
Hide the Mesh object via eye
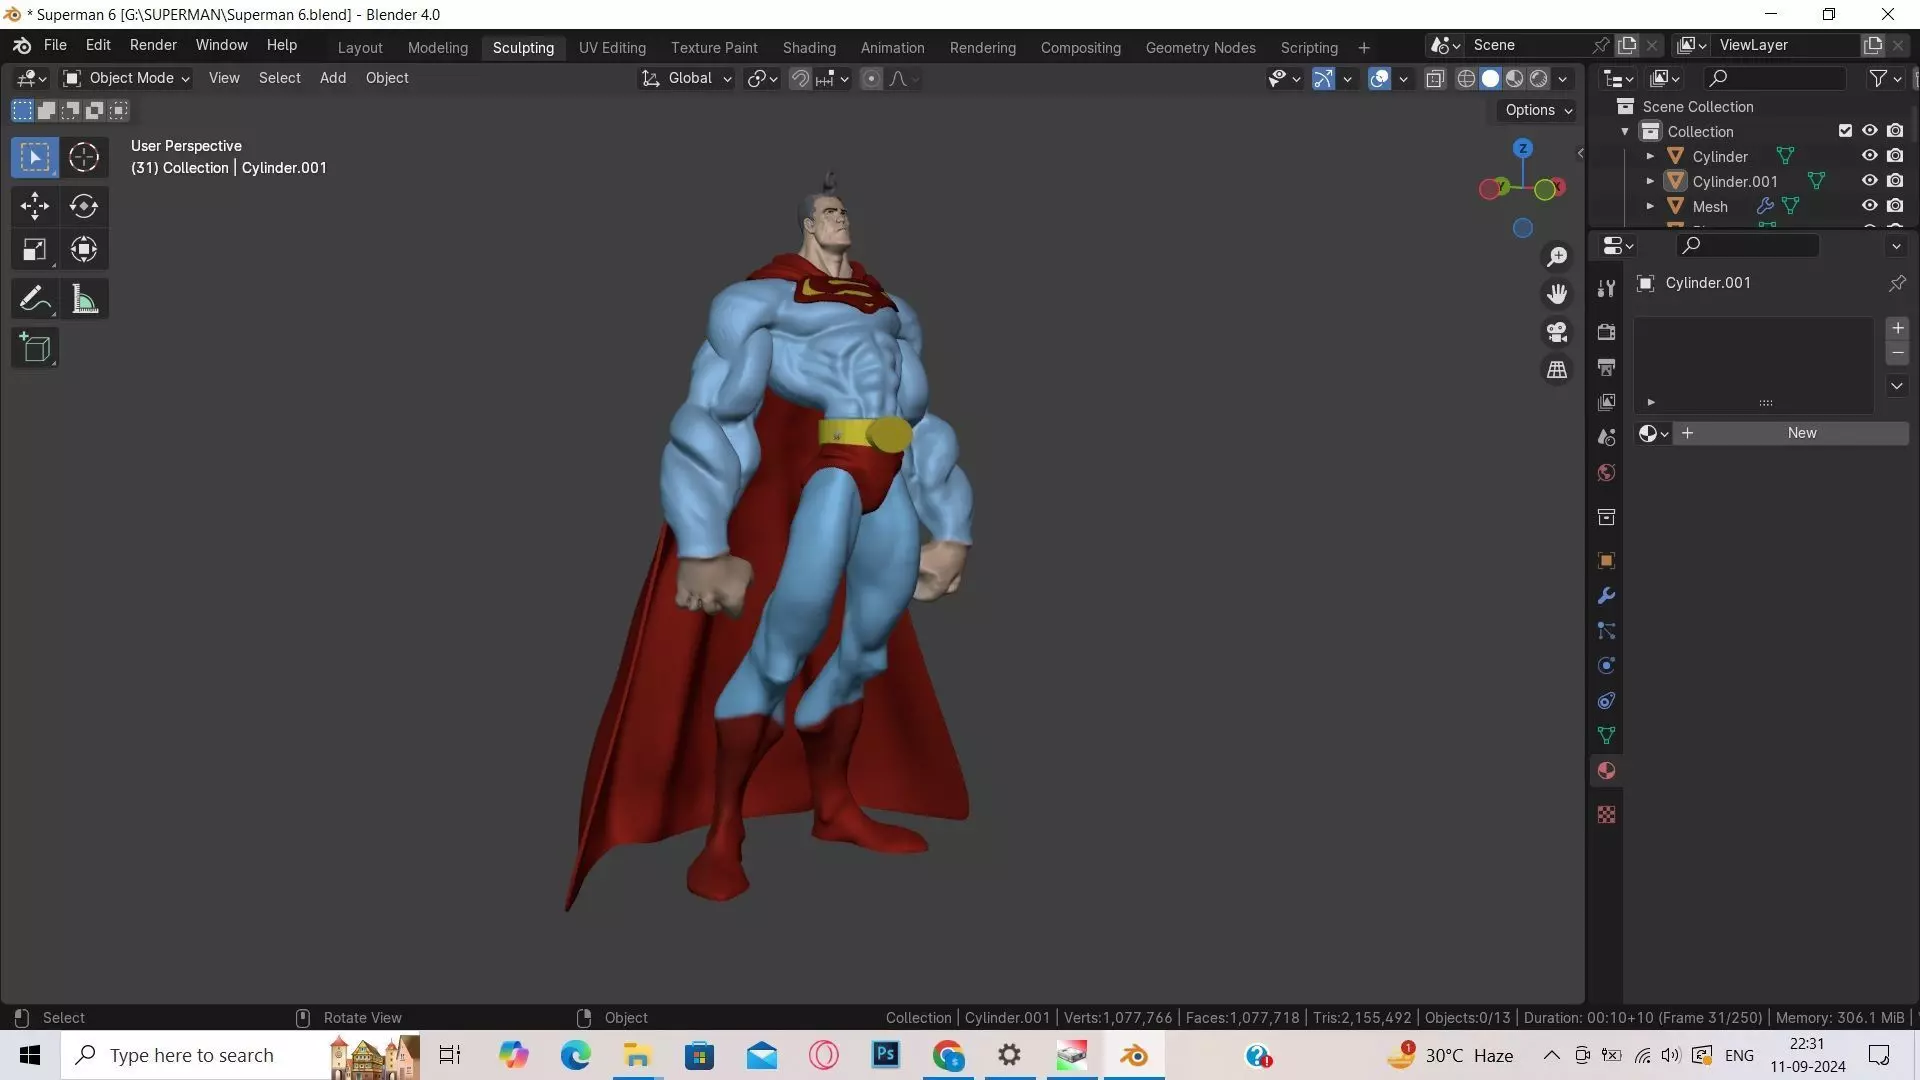pos(1869,206)
